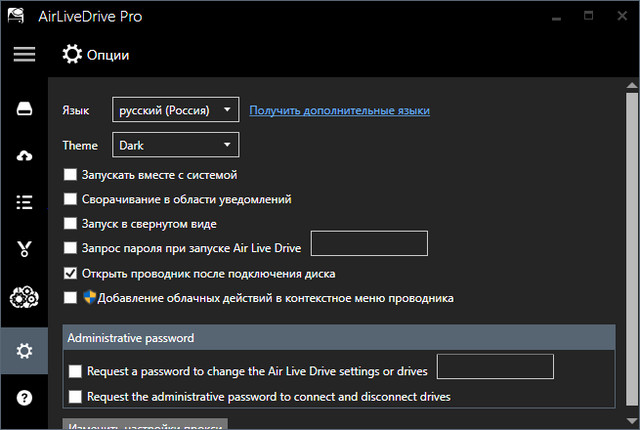Image resolution: width=640 pixels, height=430 pixels.
Task: Open the Theme dropdown showing Dark
Action: 176,145
